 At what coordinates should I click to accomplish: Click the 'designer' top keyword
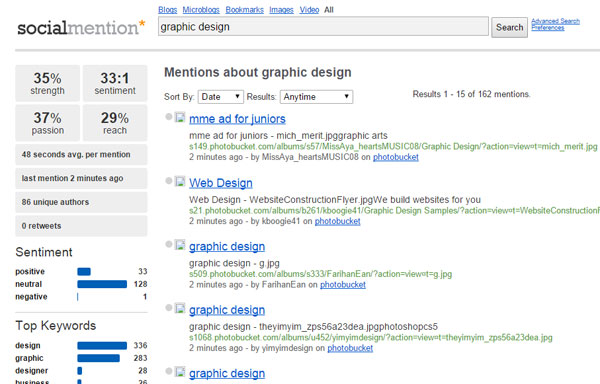click(x=31, y=371)
